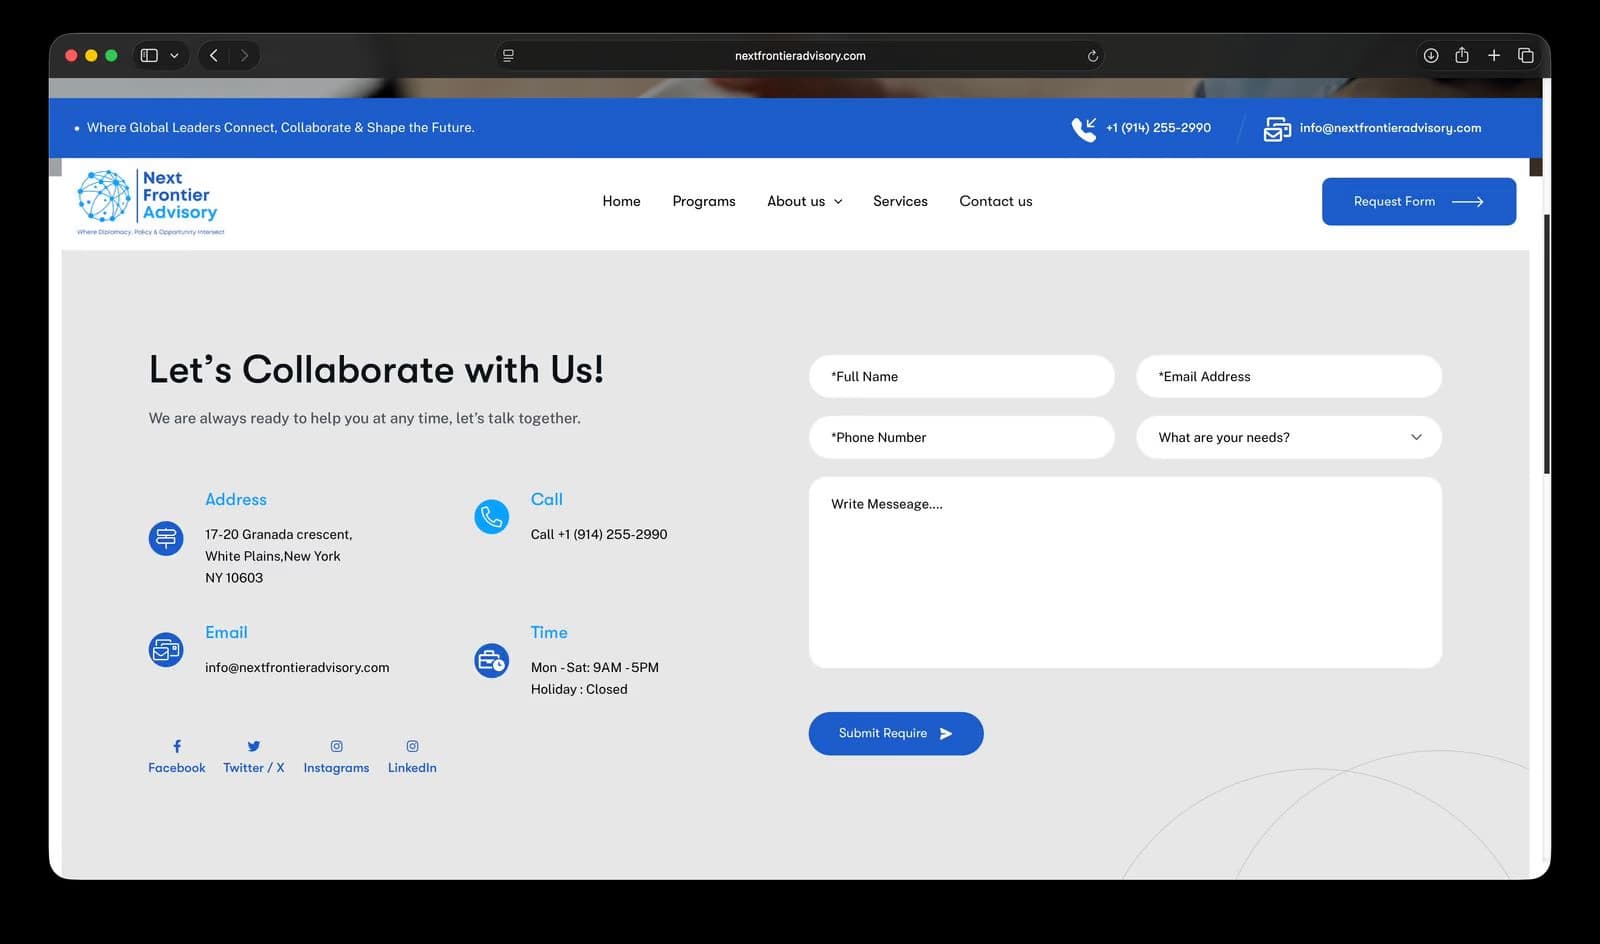
Task: Open the LinkedIn text link
Action: [412, 768]
